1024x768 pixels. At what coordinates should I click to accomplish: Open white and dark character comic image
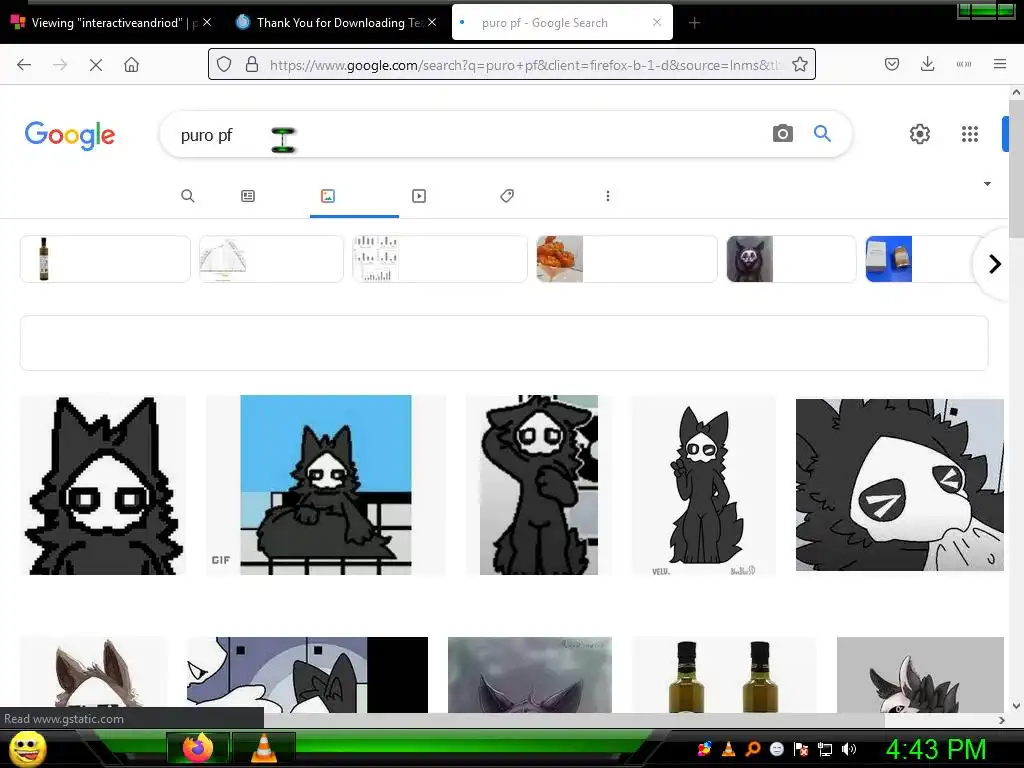[307, 675]
